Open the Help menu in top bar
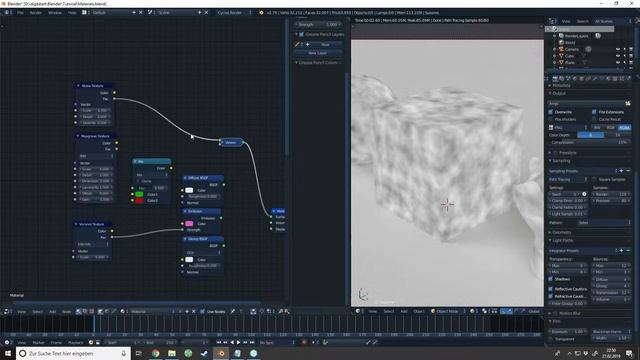Viewport: 640px width, 360px height. point(72,13)
